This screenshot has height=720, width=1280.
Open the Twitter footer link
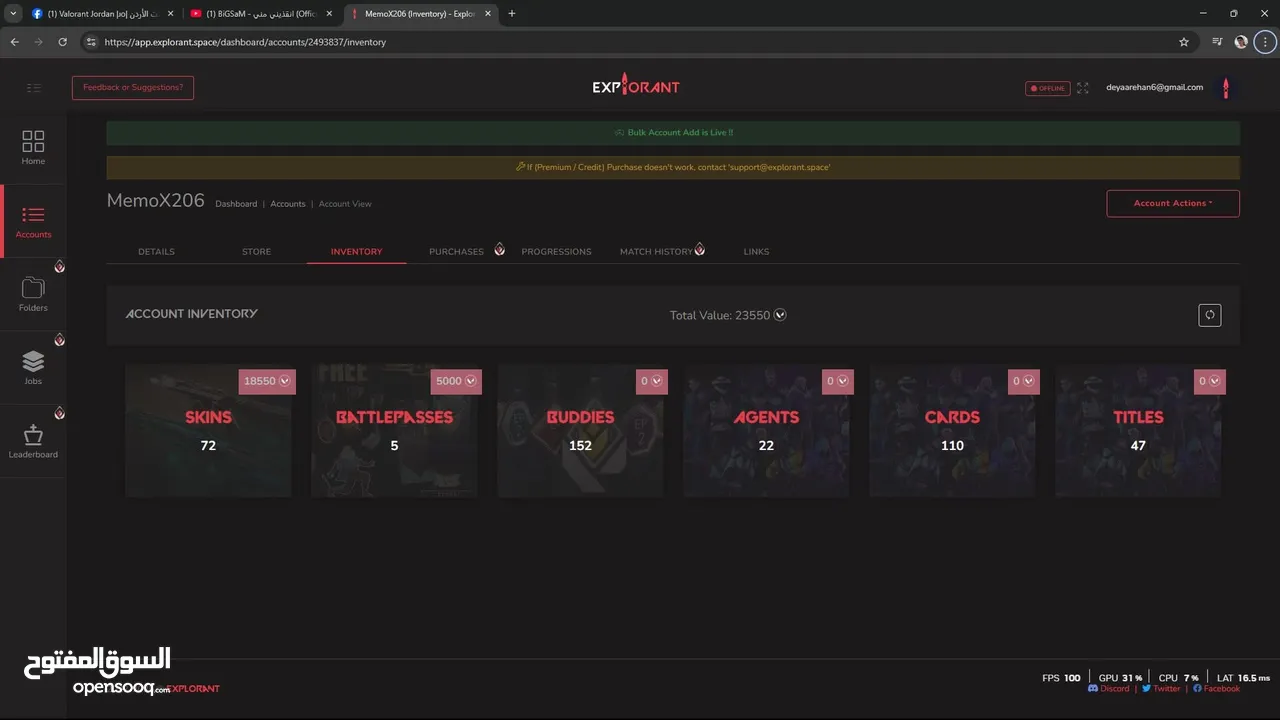[x=1160, y=689]
